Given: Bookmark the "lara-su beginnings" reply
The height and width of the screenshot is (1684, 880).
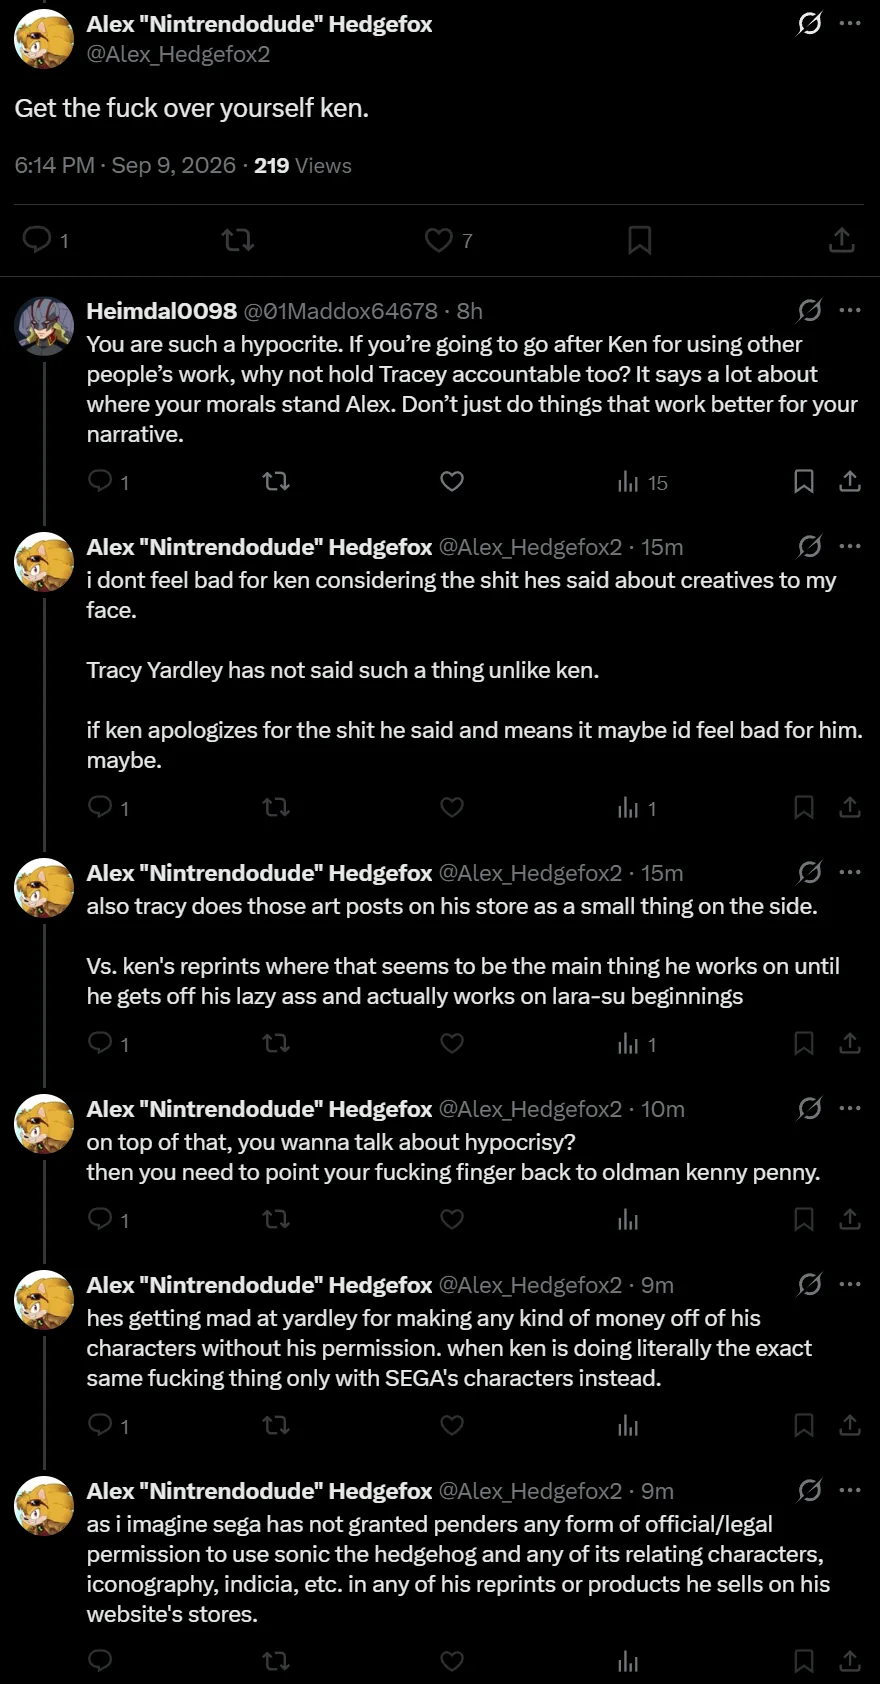Looking at the screenshot, I should 803,1044.
